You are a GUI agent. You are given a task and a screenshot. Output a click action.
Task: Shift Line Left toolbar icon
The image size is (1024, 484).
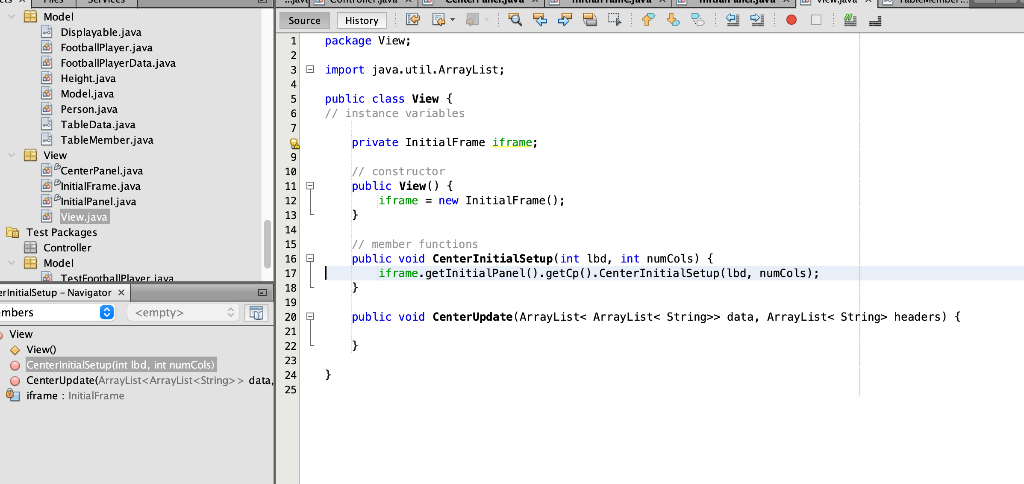tap(732, 20)
